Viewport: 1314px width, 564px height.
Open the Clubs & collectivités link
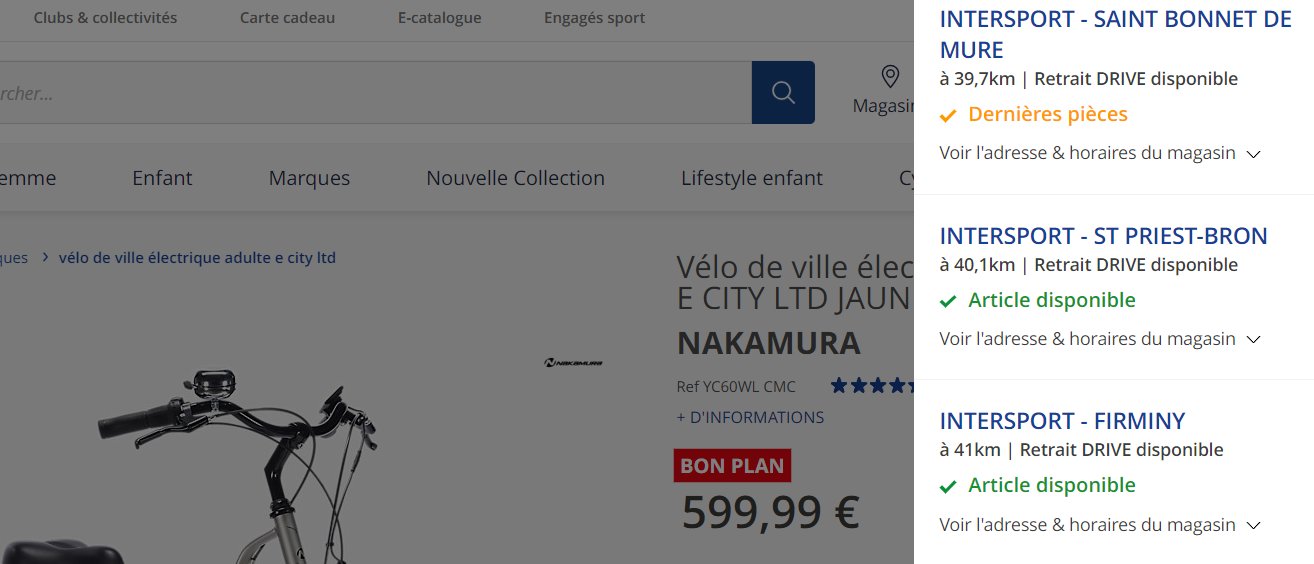click(105, 18)
